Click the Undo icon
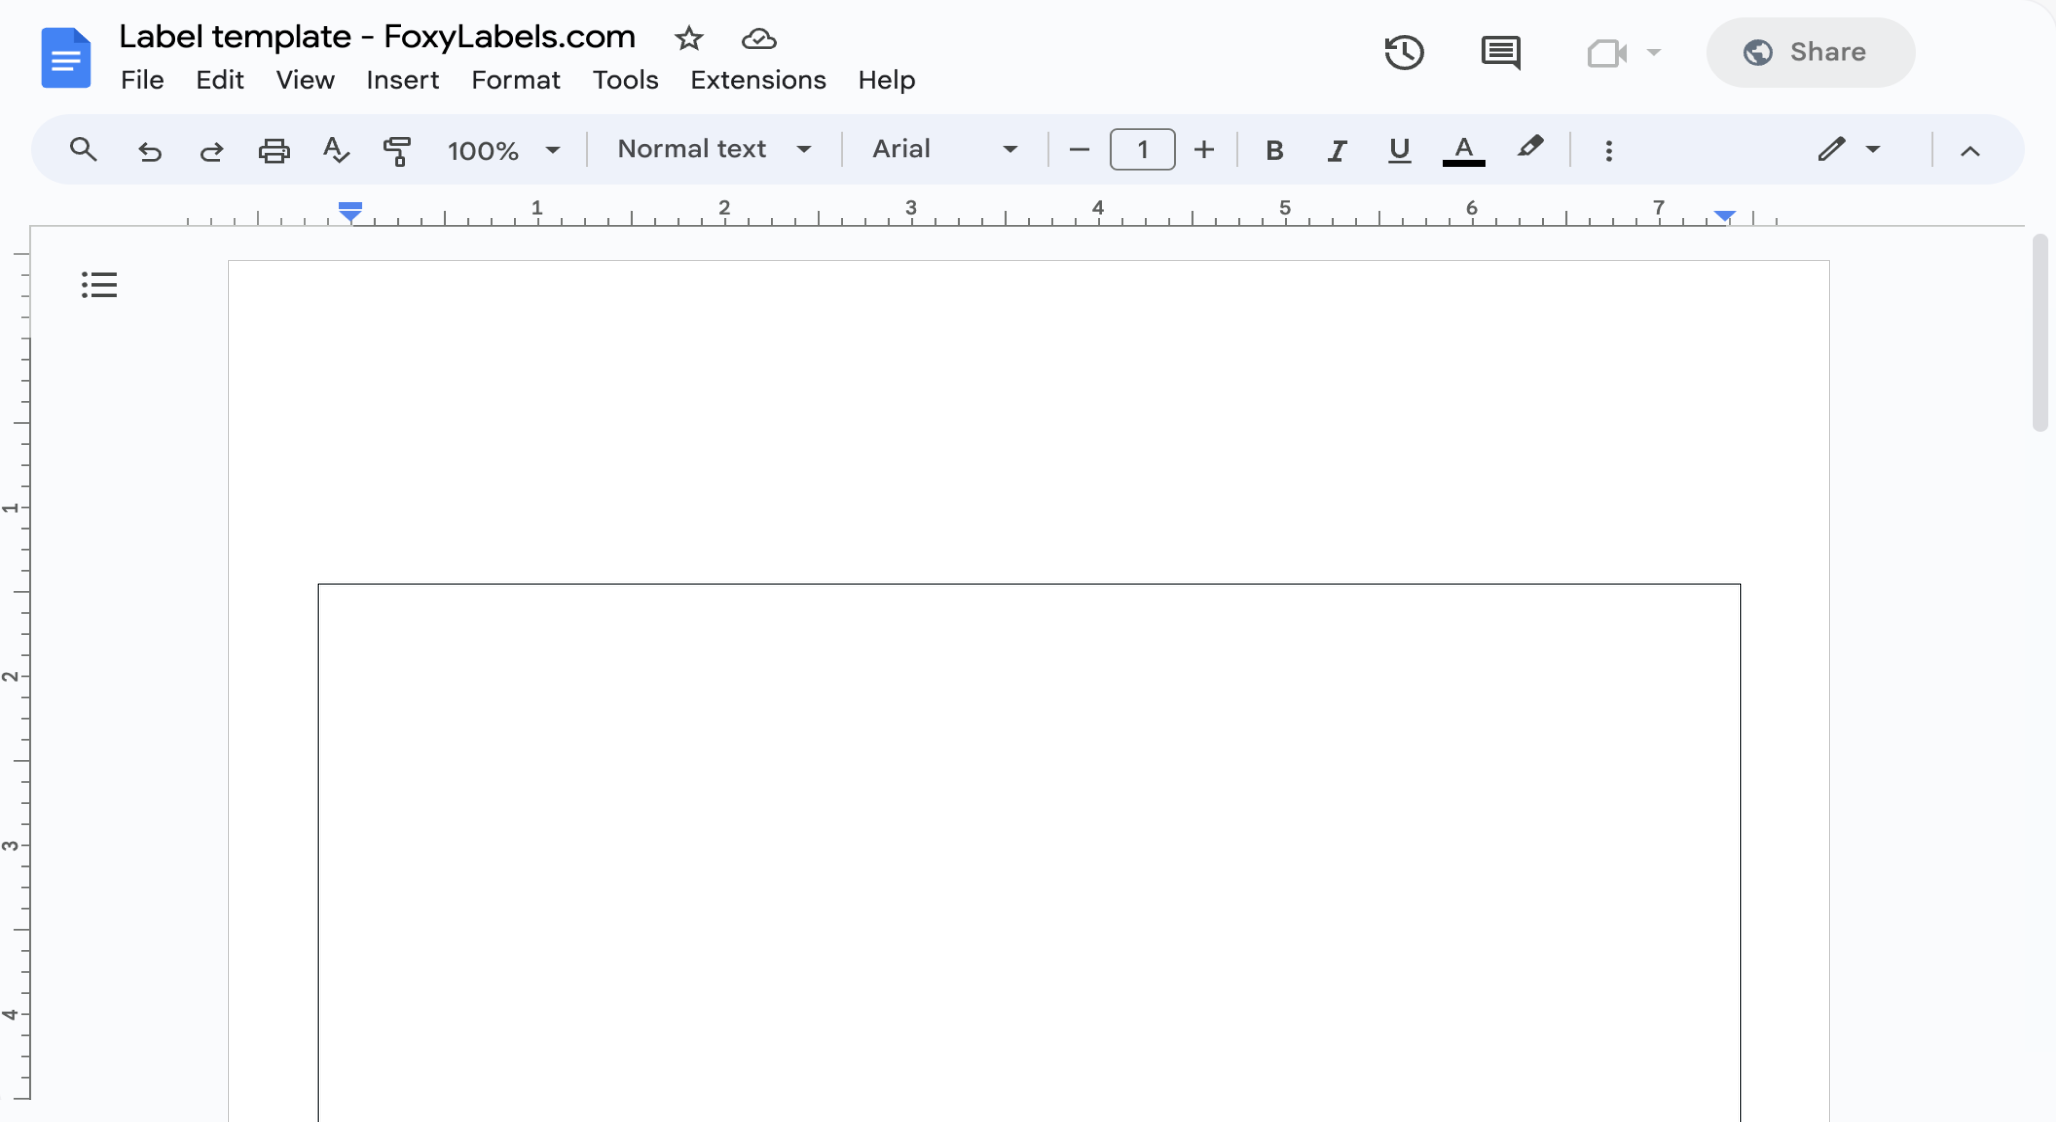2056x1122 pixels. (x=149, y=151)
